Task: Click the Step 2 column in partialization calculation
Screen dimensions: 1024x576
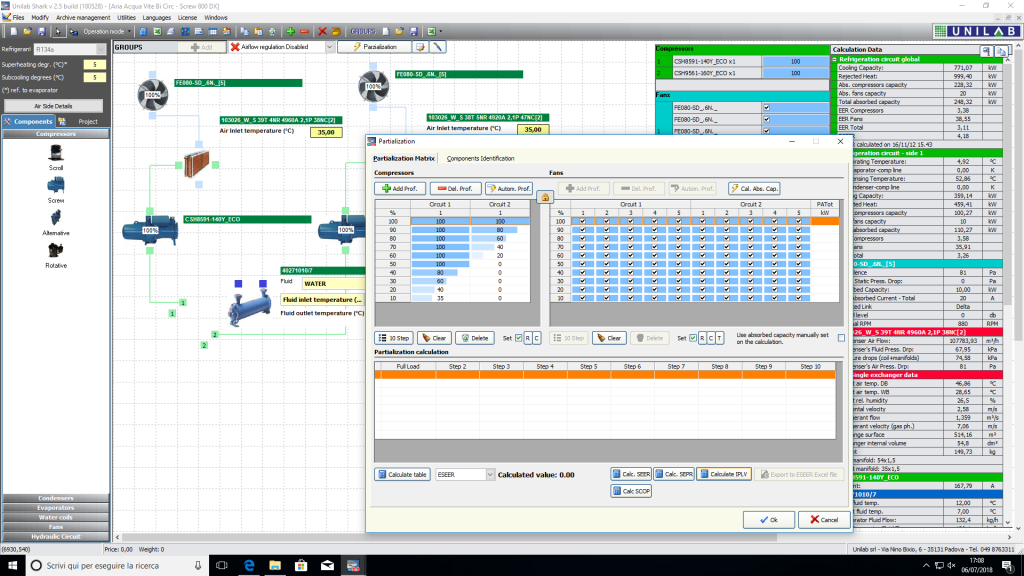Action: pyautogui.click(x=457, y=367)
